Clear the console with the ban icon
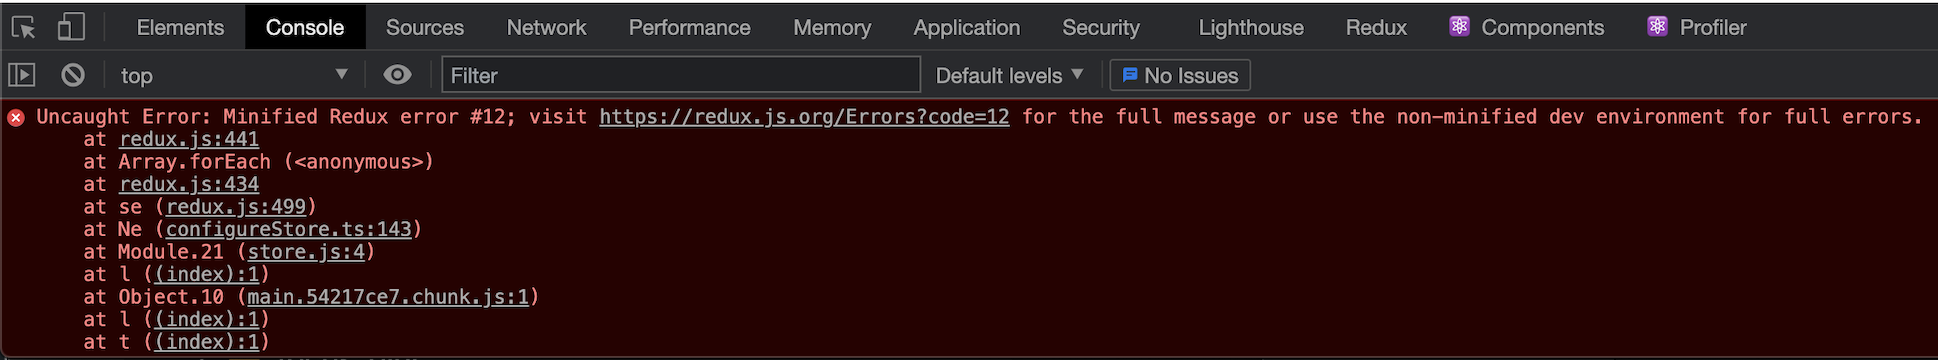1938x360 pixels. point(73,75)
